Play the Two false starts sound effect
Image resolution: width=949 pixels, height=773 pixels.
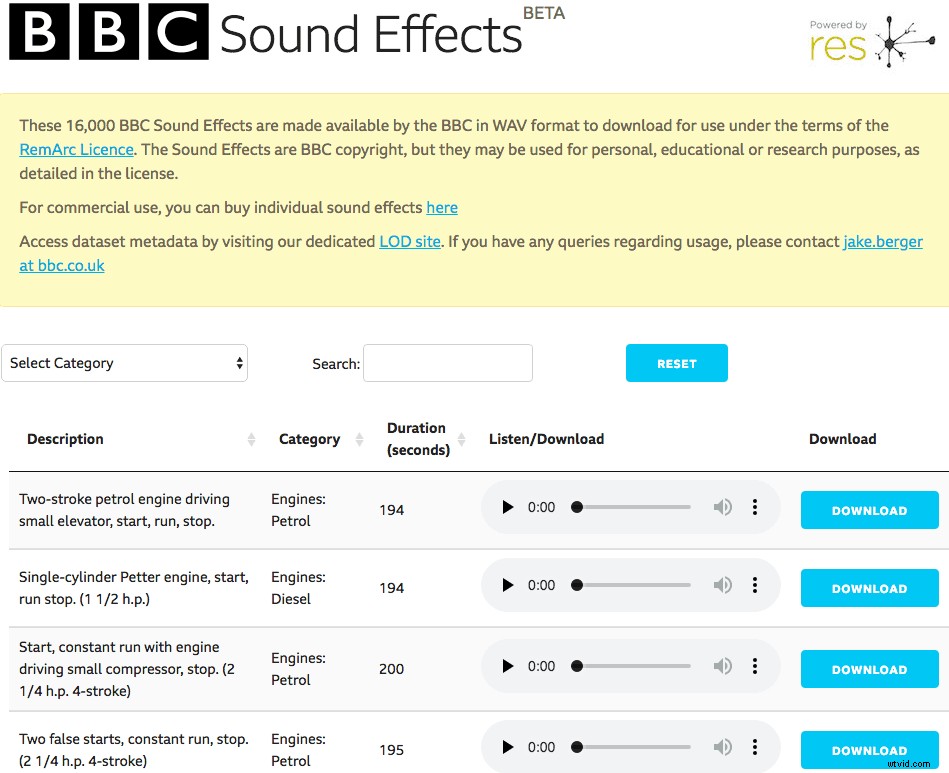click(x=507, y=747)
